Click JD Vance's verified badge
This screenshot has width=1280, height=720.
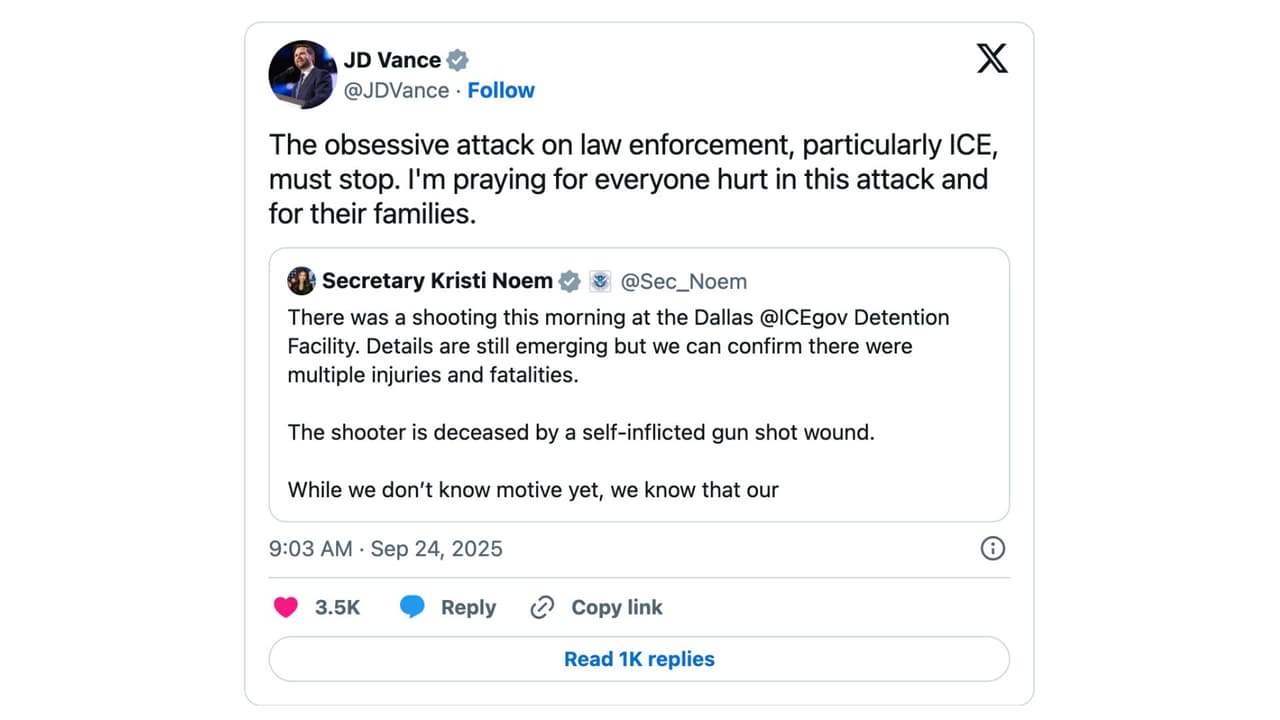(x=457, y=59)
